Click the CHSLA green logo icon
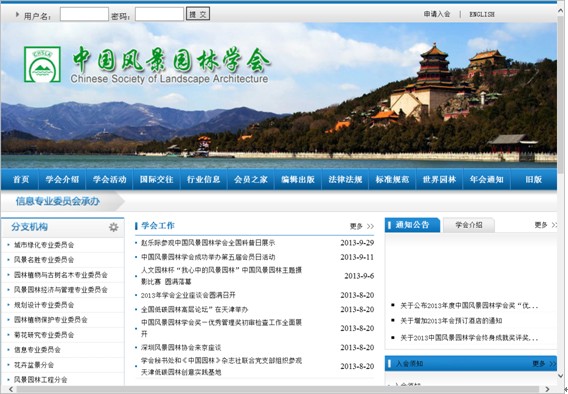 pos(42,64)
